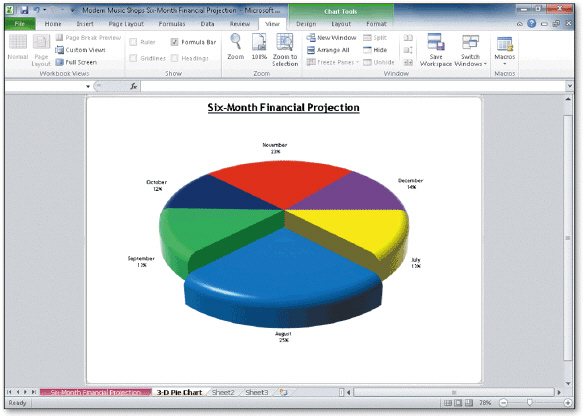Open Excel Help question mark
583x418 pixels.
532,23
